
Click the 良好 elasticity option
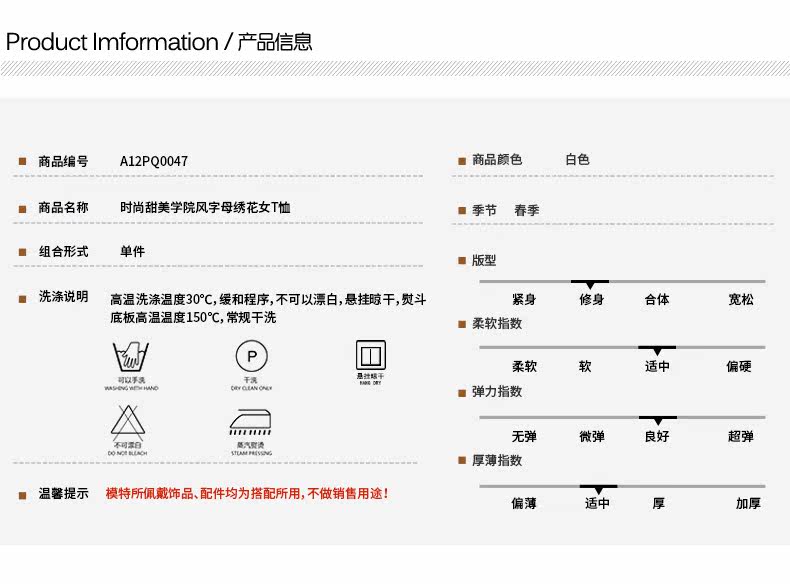657,436
